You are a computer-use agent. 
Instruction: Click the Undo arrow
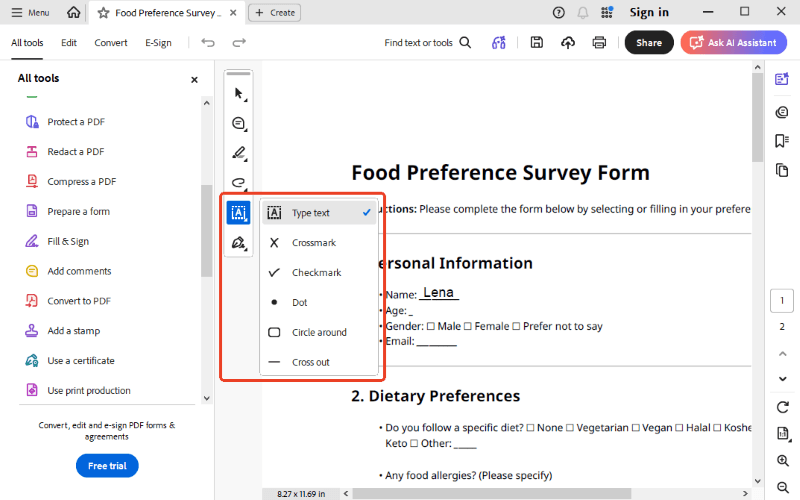click(x=208, y=42)
